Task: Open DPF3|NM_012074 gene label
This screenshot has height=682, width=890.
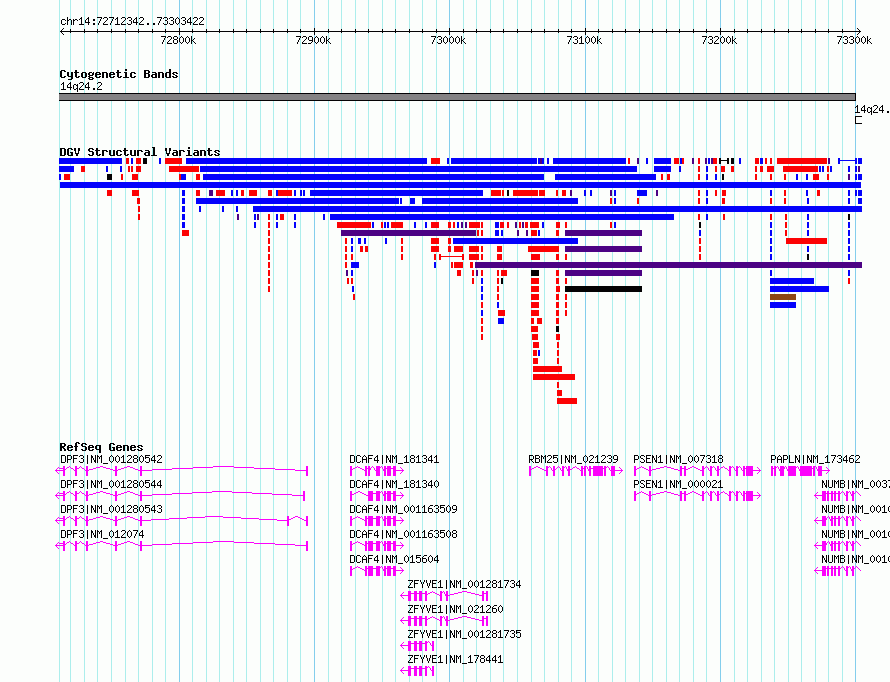Action: click(102, 534)
